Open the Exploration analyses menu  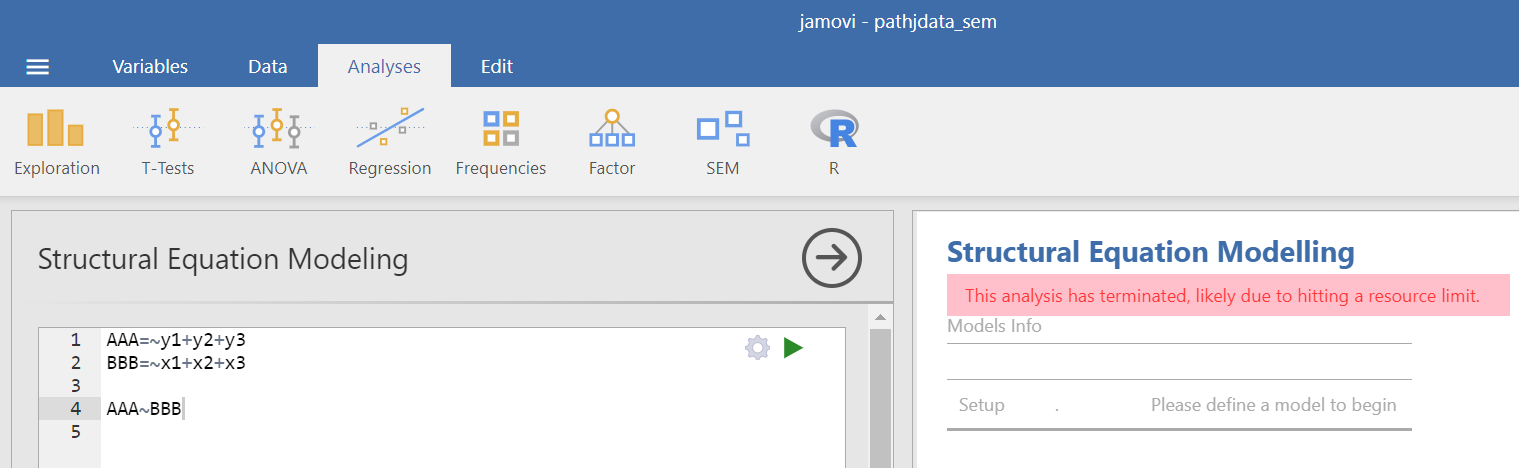point(57,142)
